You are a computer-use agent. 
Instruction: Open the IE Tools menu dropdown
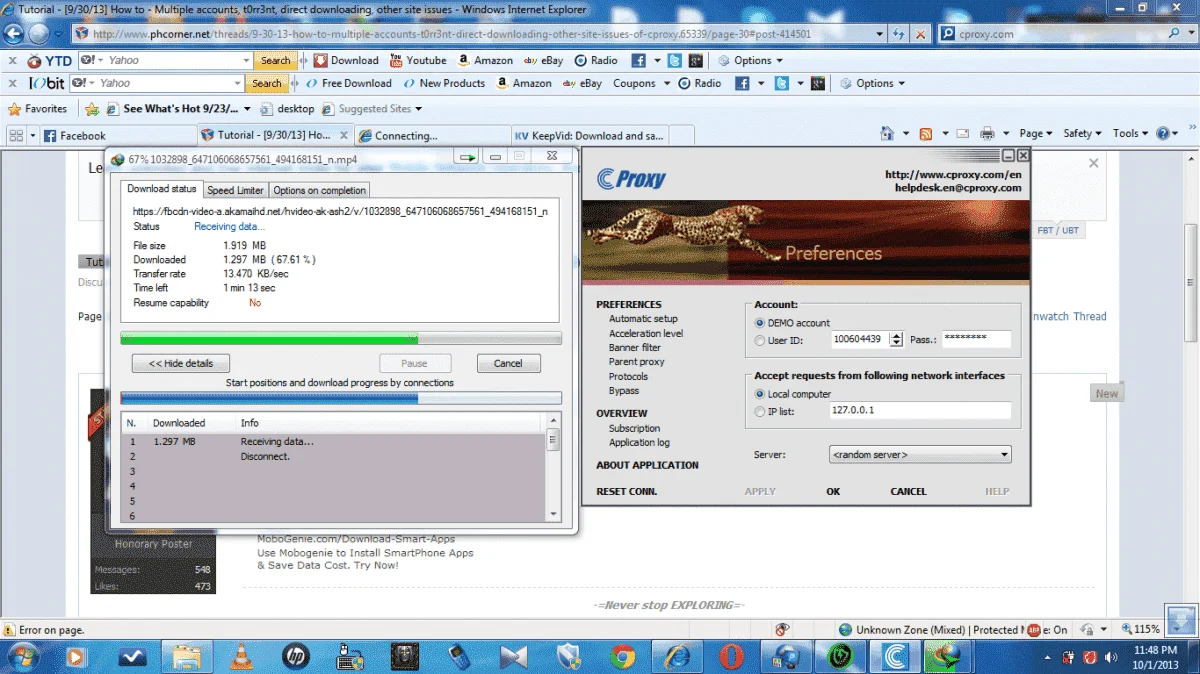[x=1130, y=133]
